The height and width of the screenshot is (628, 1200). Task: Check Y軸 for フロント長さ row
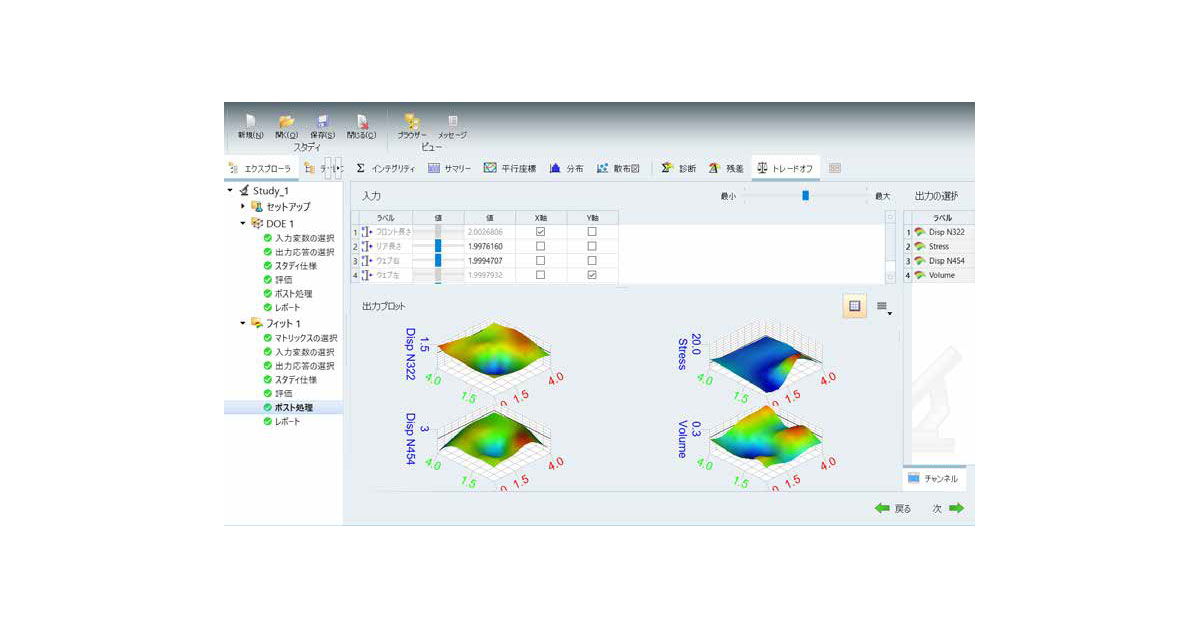click(592, 232)
